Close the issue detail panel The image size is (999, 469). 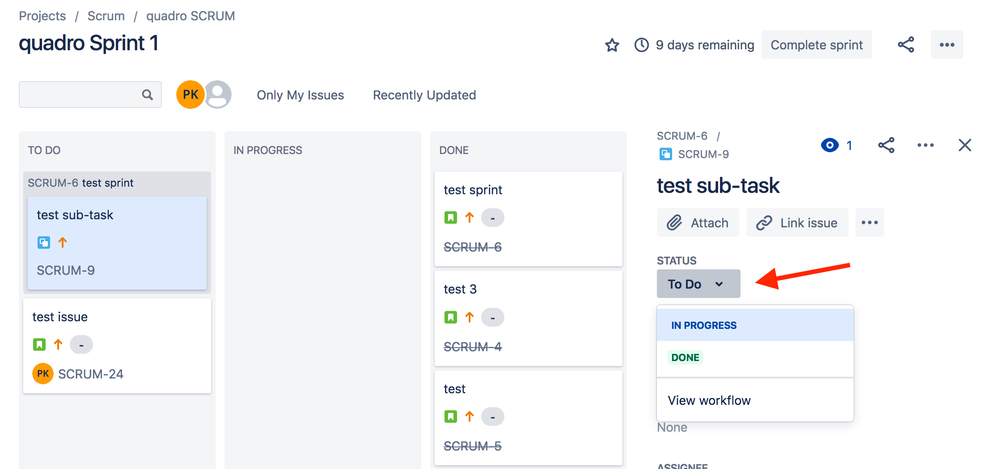(965, 145)
